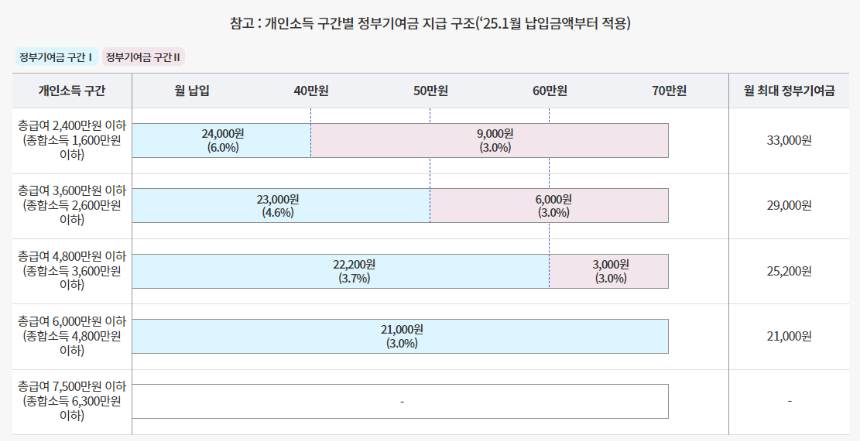This screenshot has height=441, width=860.
Task: Select row label '총급여 6,000만원 이하'
Action: point(72,321)
